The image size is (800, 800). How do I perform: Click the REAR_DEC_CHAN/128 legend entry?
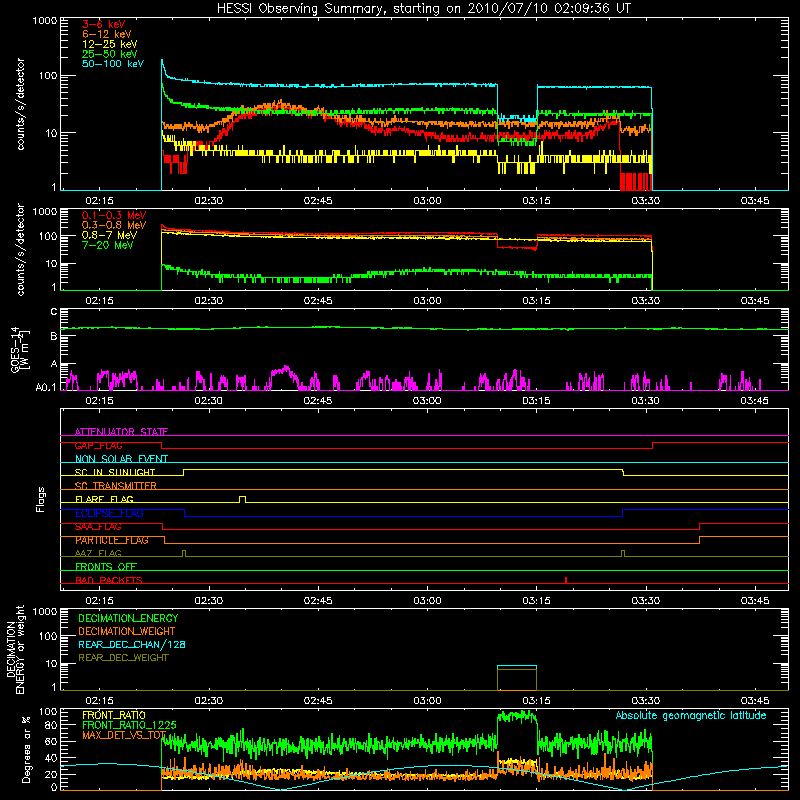click(132, 645)
